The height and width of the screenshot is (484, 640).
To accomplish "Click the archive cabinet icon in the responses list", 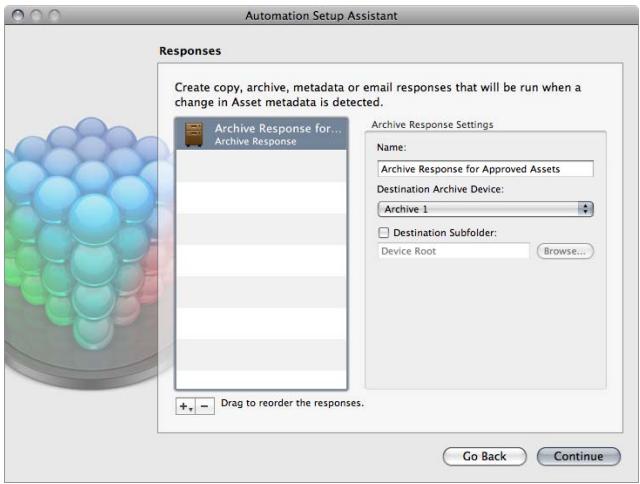I will pos(193,134).
